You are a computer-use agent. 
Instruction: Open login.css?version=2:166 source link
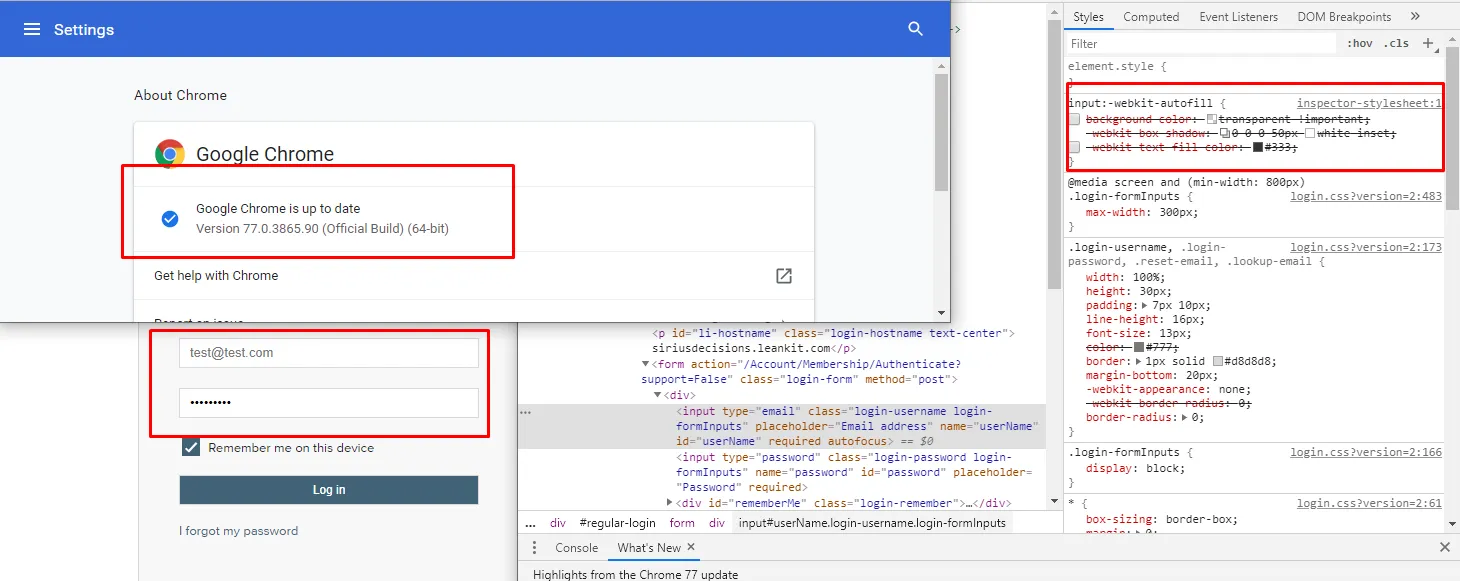[1366, 453]
